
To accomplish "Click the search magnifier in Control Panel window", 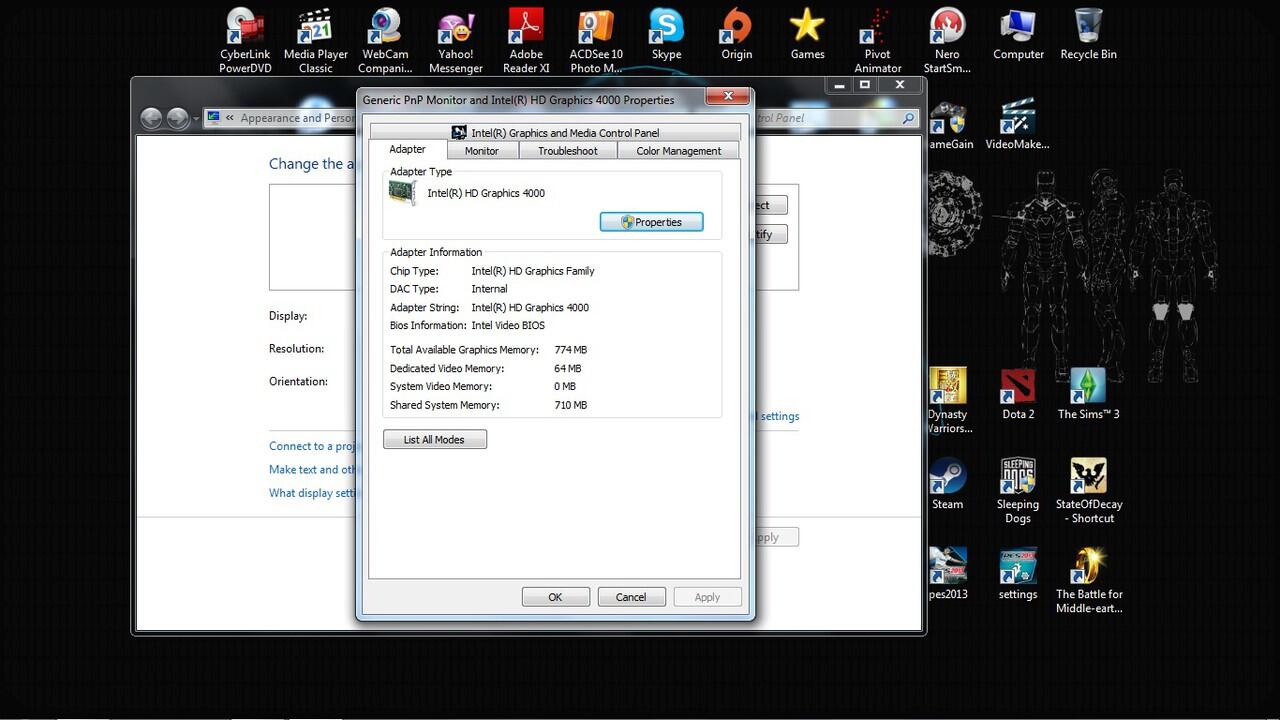I will [908, 118].
